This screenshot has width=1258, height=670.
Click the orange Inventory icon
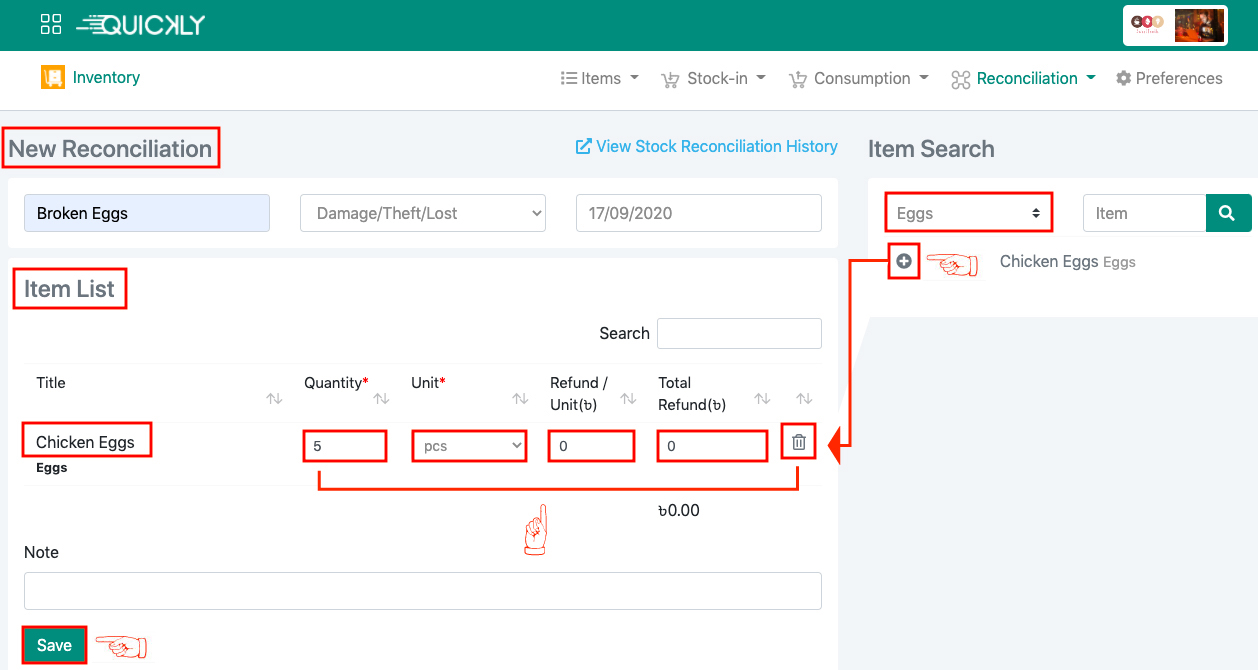tap(53, 77)
